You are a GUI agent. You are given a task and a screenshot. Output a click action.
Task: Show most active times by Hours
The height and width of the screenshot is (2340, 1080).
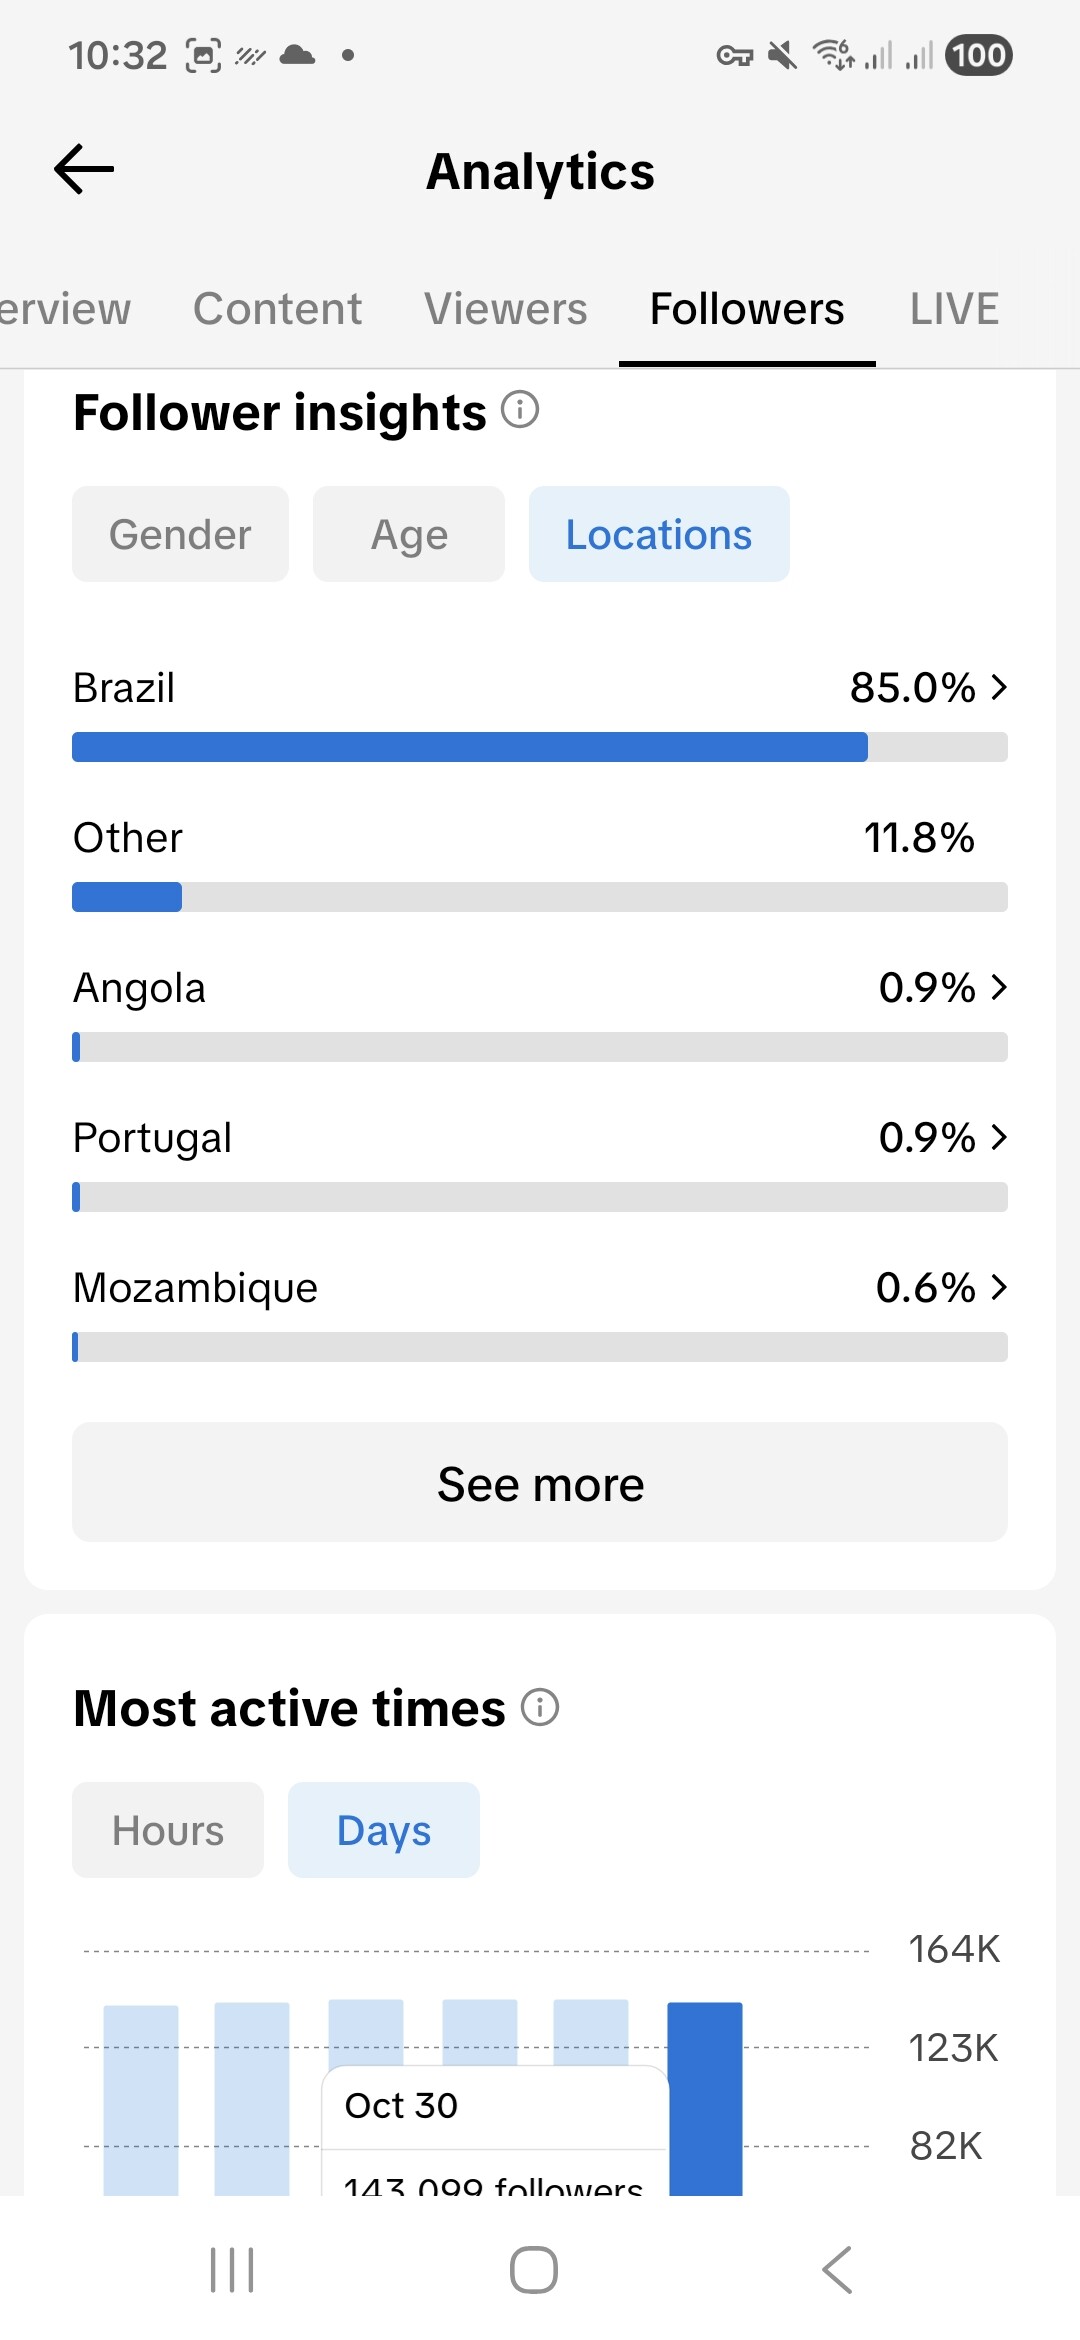click(168, 1830)
